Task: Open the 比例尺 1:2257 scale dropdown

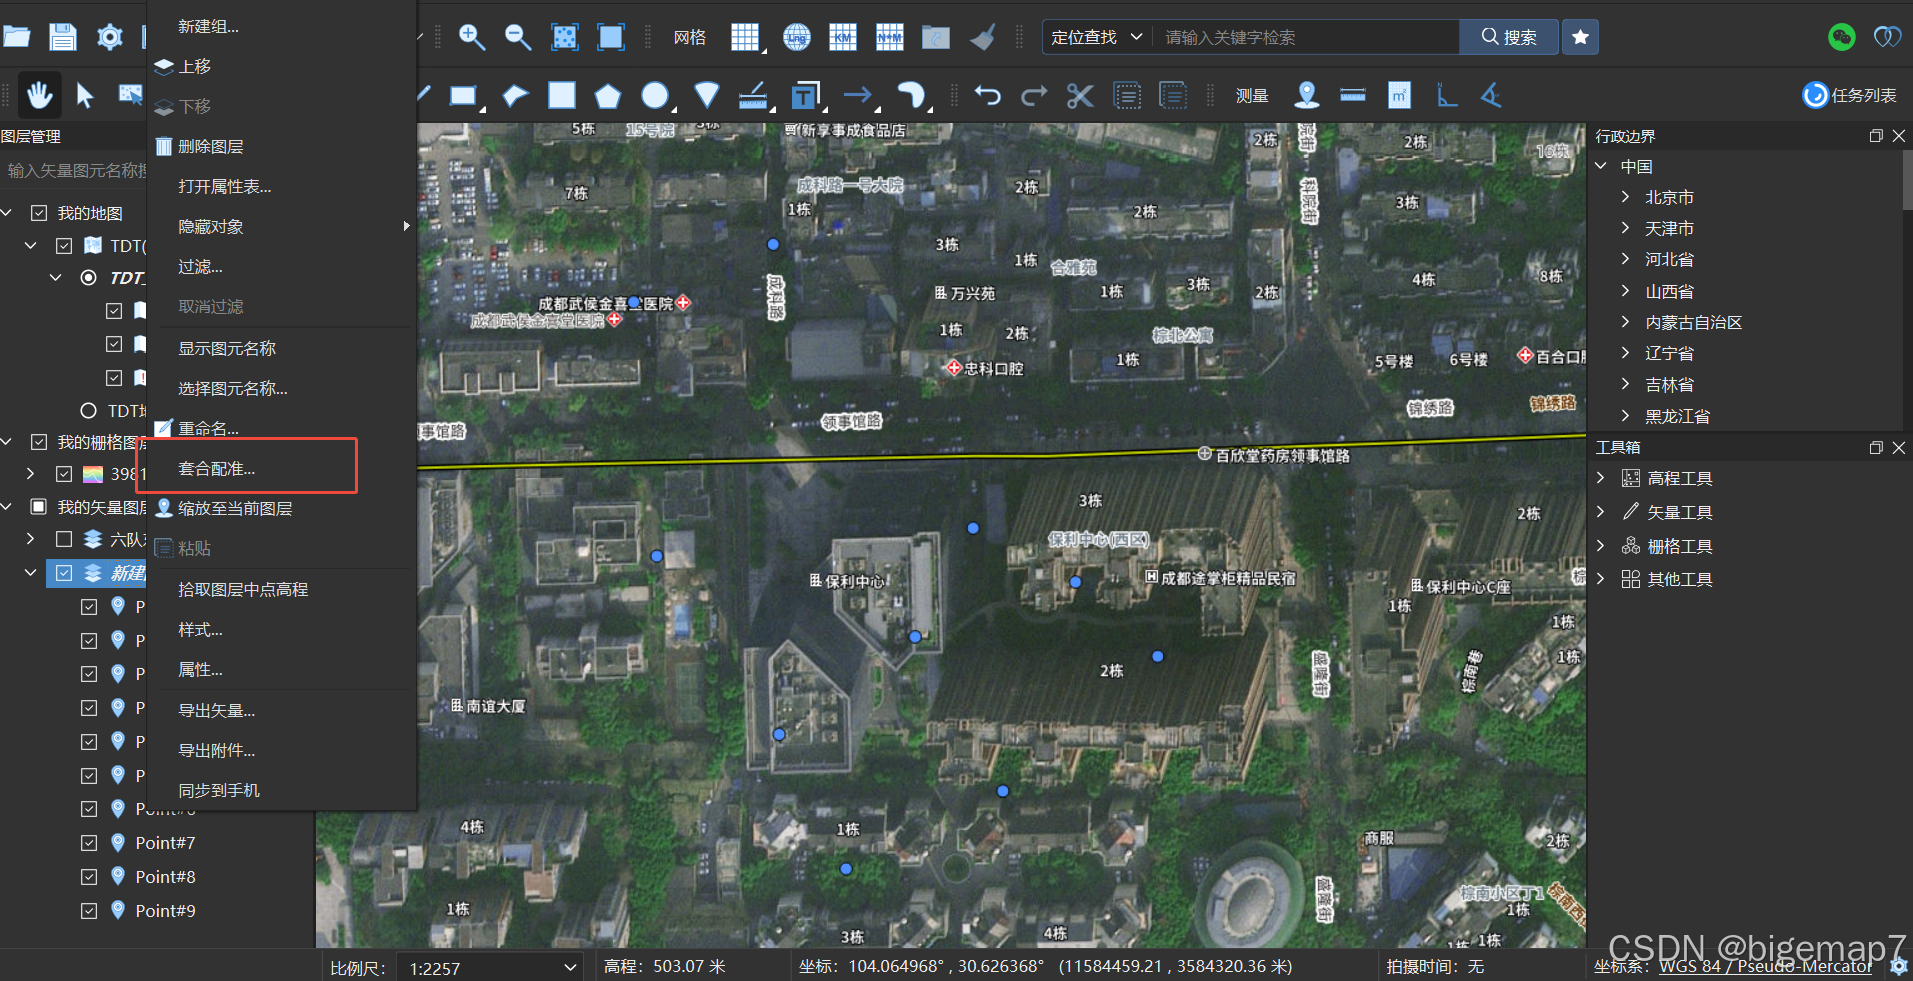Action: 490,968
